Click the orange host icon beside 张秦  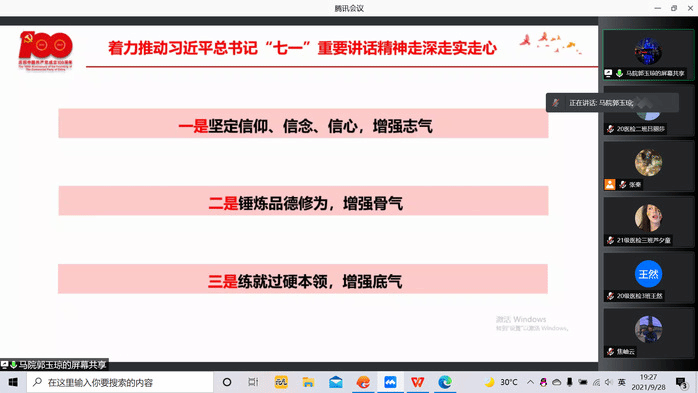click(610, 184)
